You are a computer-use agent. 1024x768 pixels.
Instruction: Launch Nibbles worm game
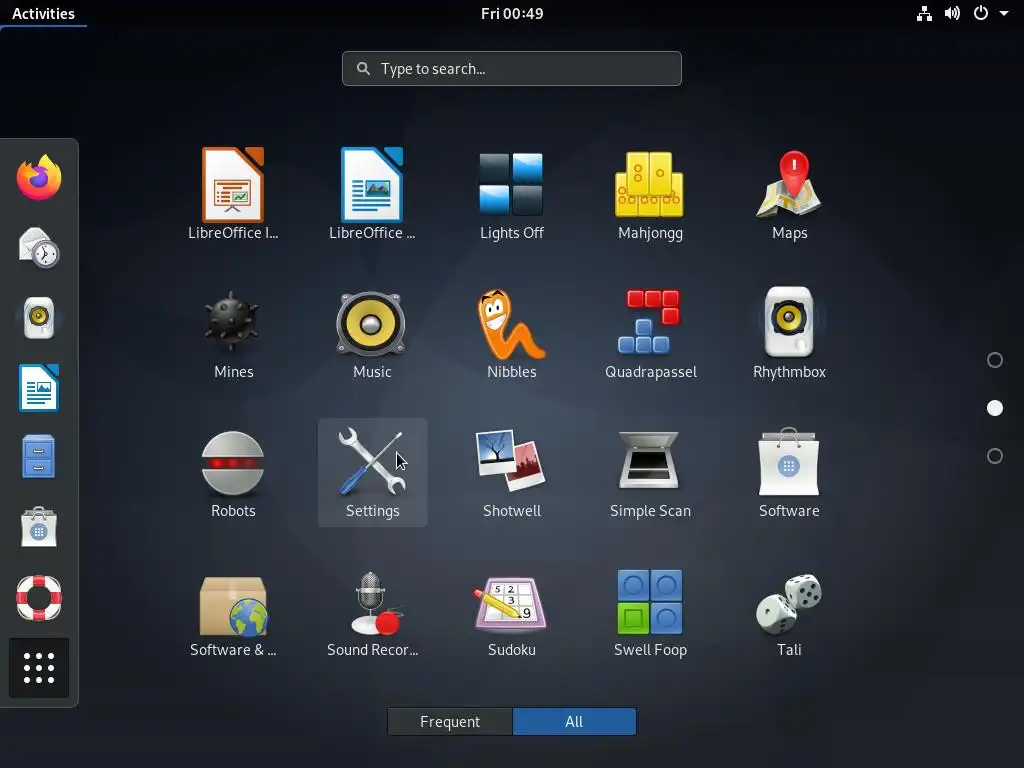click(x=511, y=333)
